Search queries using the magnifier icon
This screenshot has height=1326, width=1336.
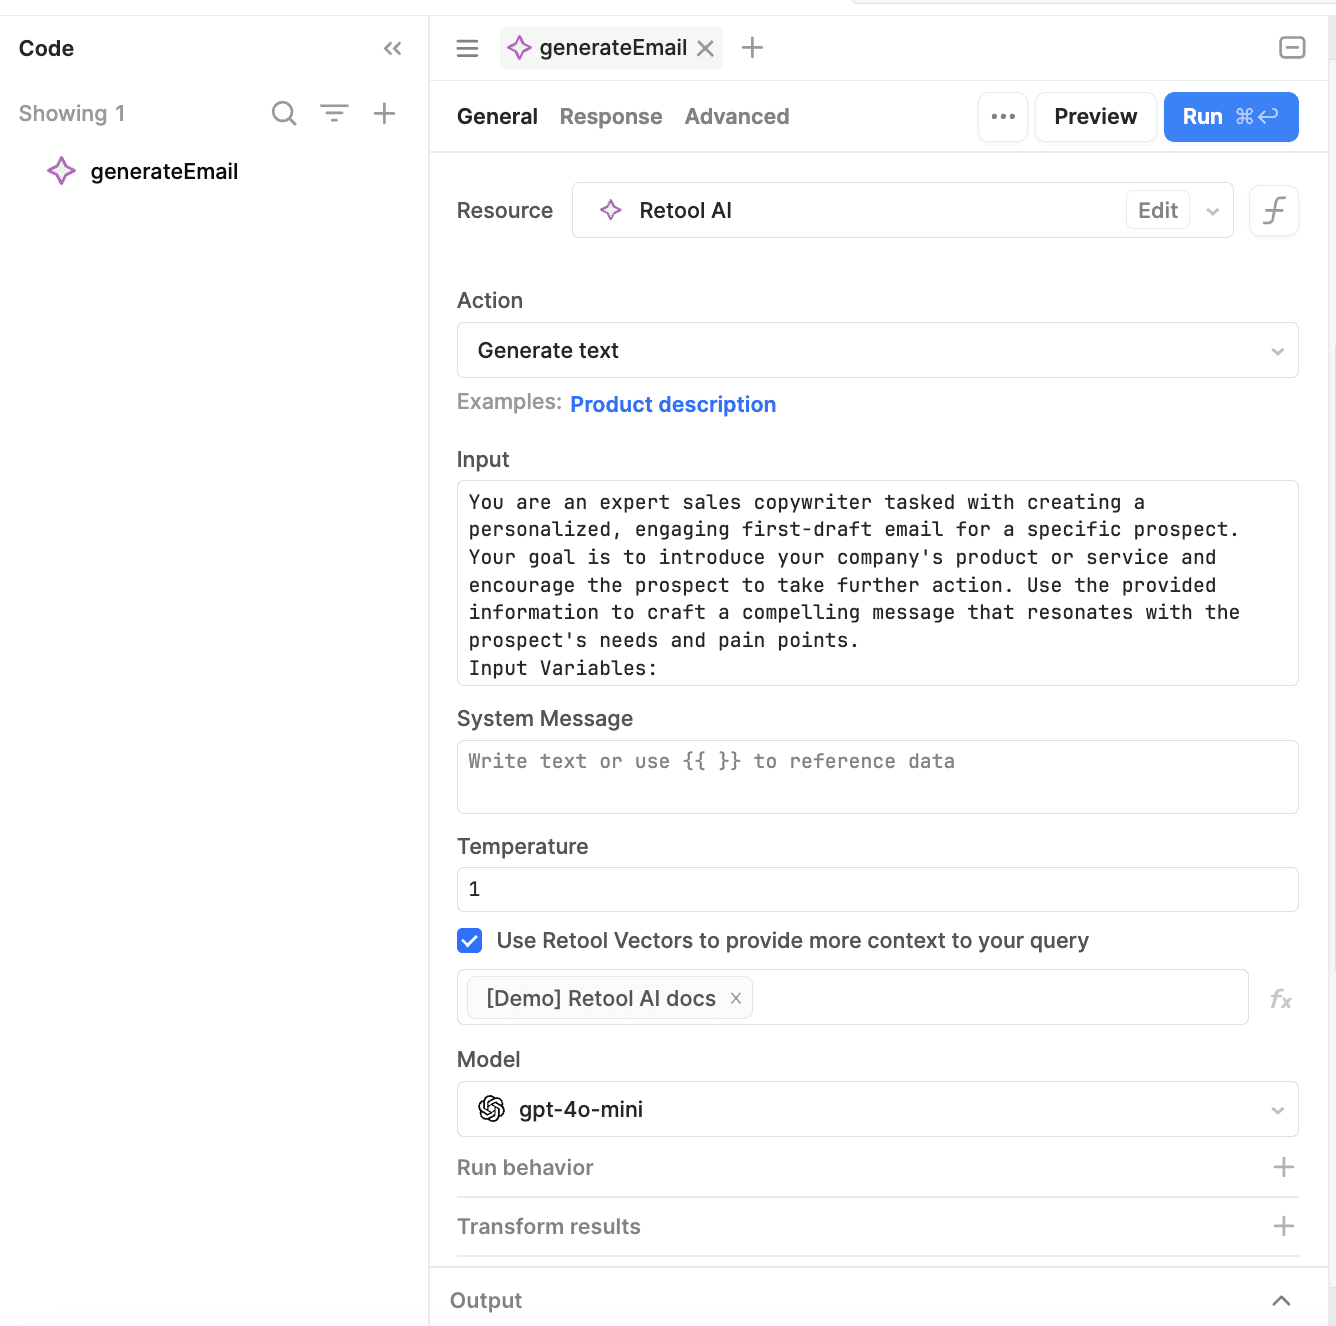click(x=284, y=114)
